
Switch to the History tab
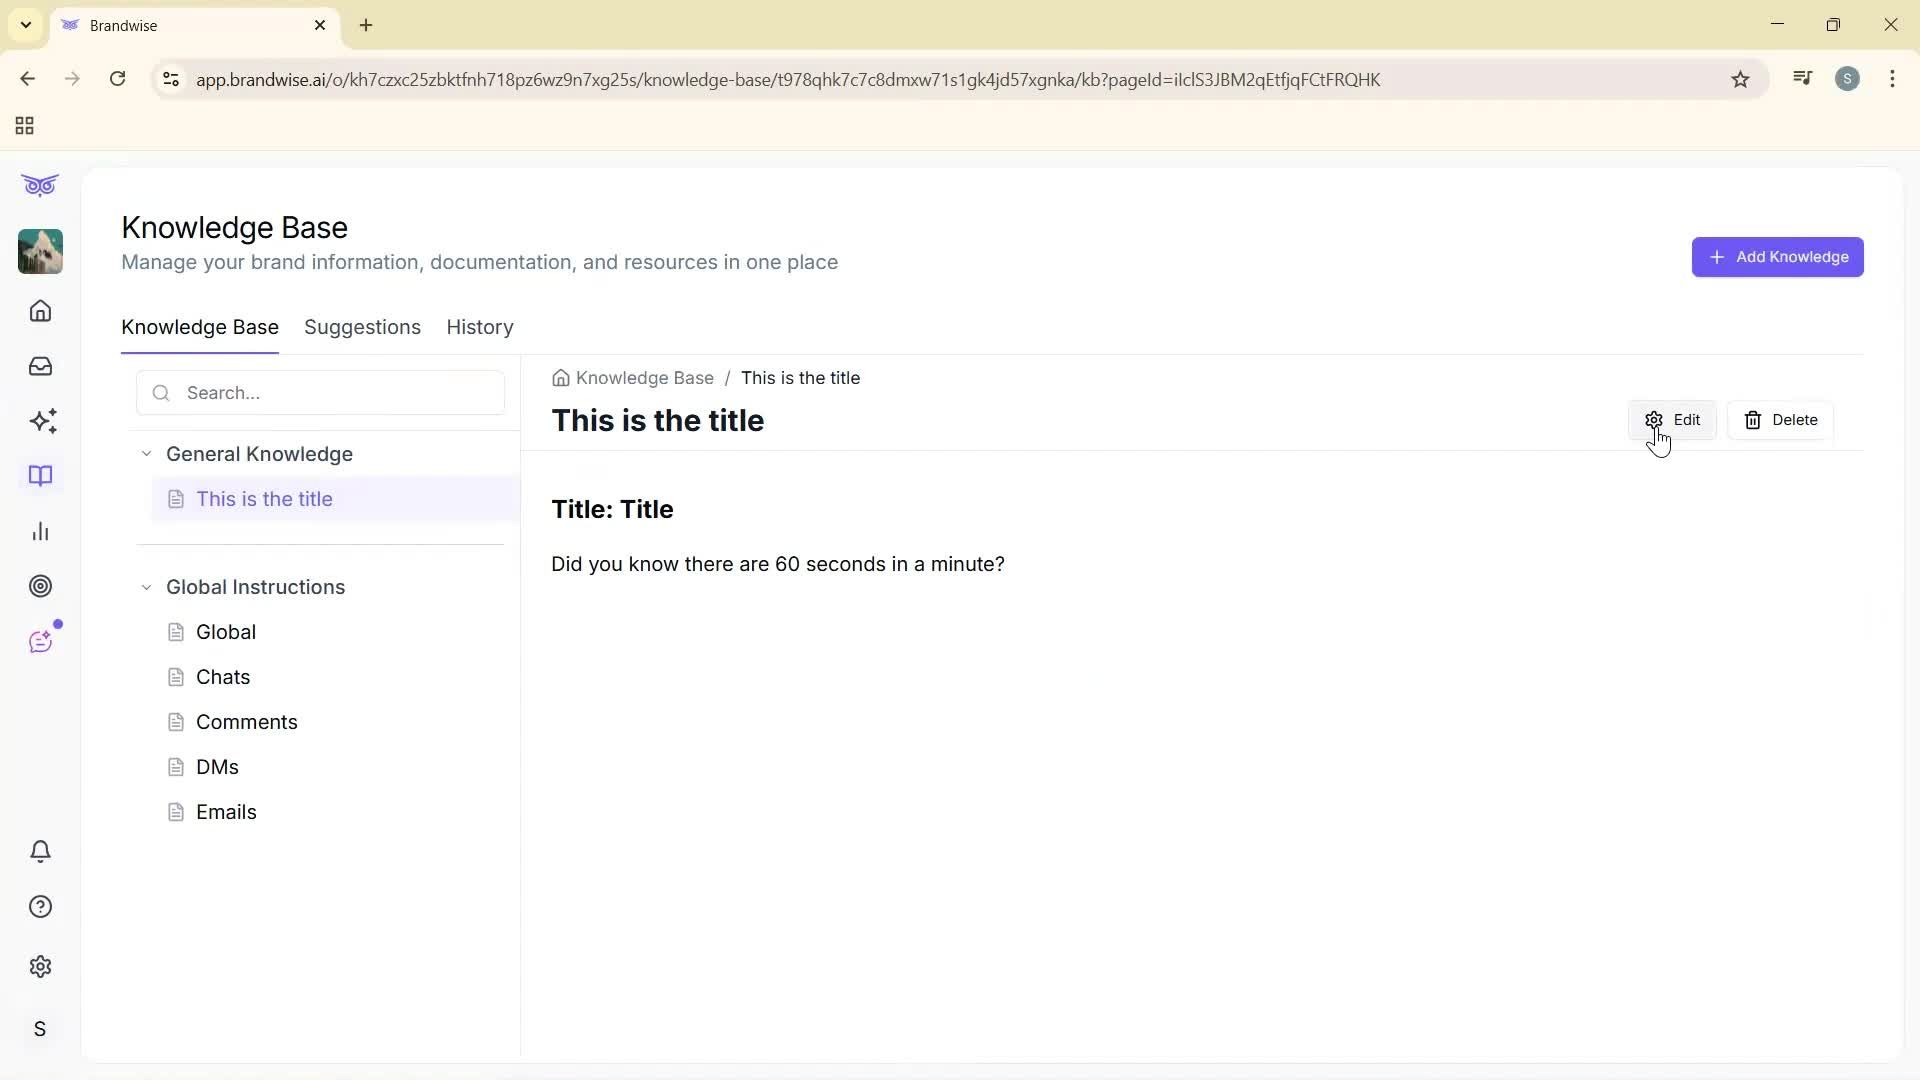(x=479, y=327)
